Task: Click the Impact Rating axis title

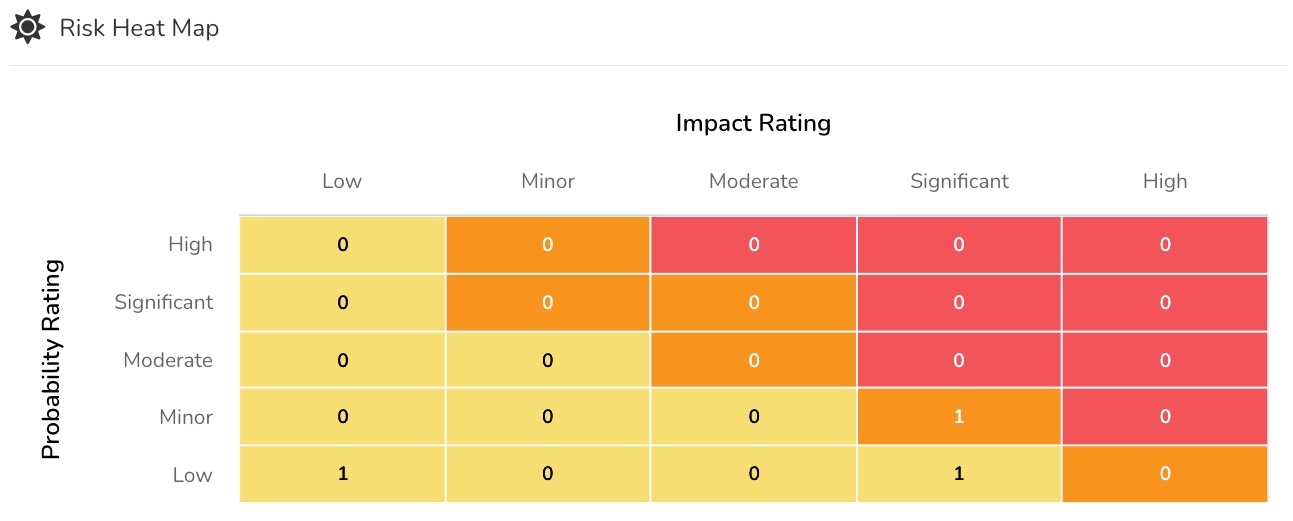Action: click(754, 123)
